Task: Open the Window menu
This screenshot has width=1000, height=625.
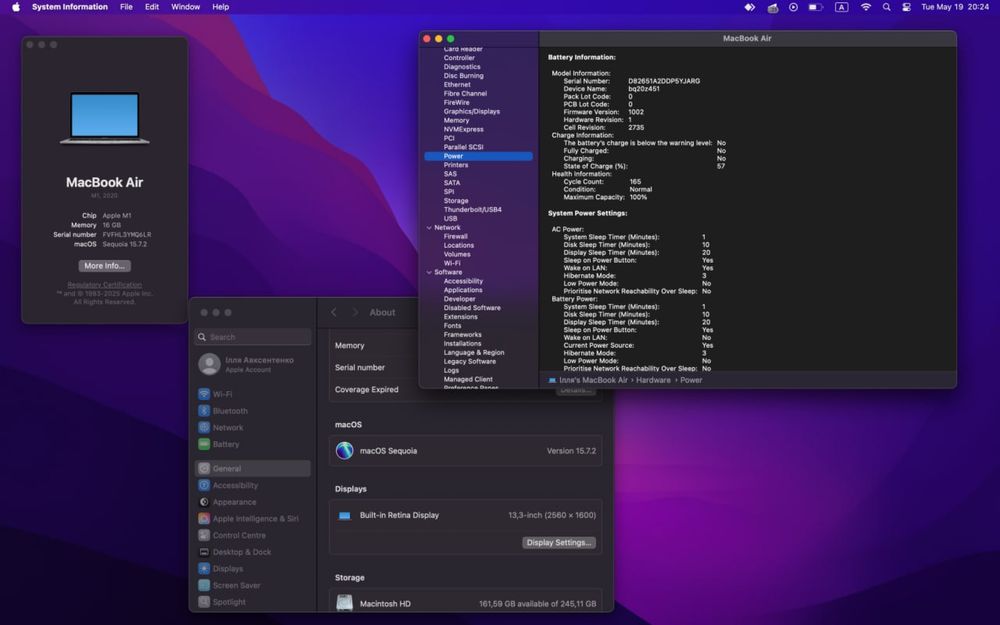Action: click(x=186, y=7)
